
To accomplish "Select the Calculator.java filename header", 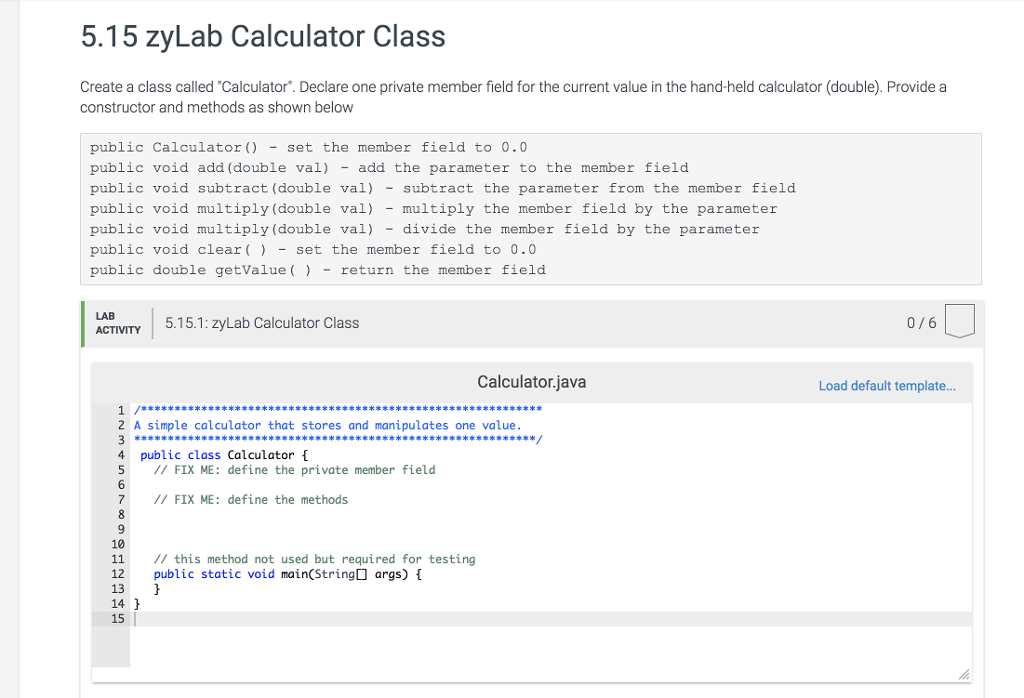I will coord(530,382).
